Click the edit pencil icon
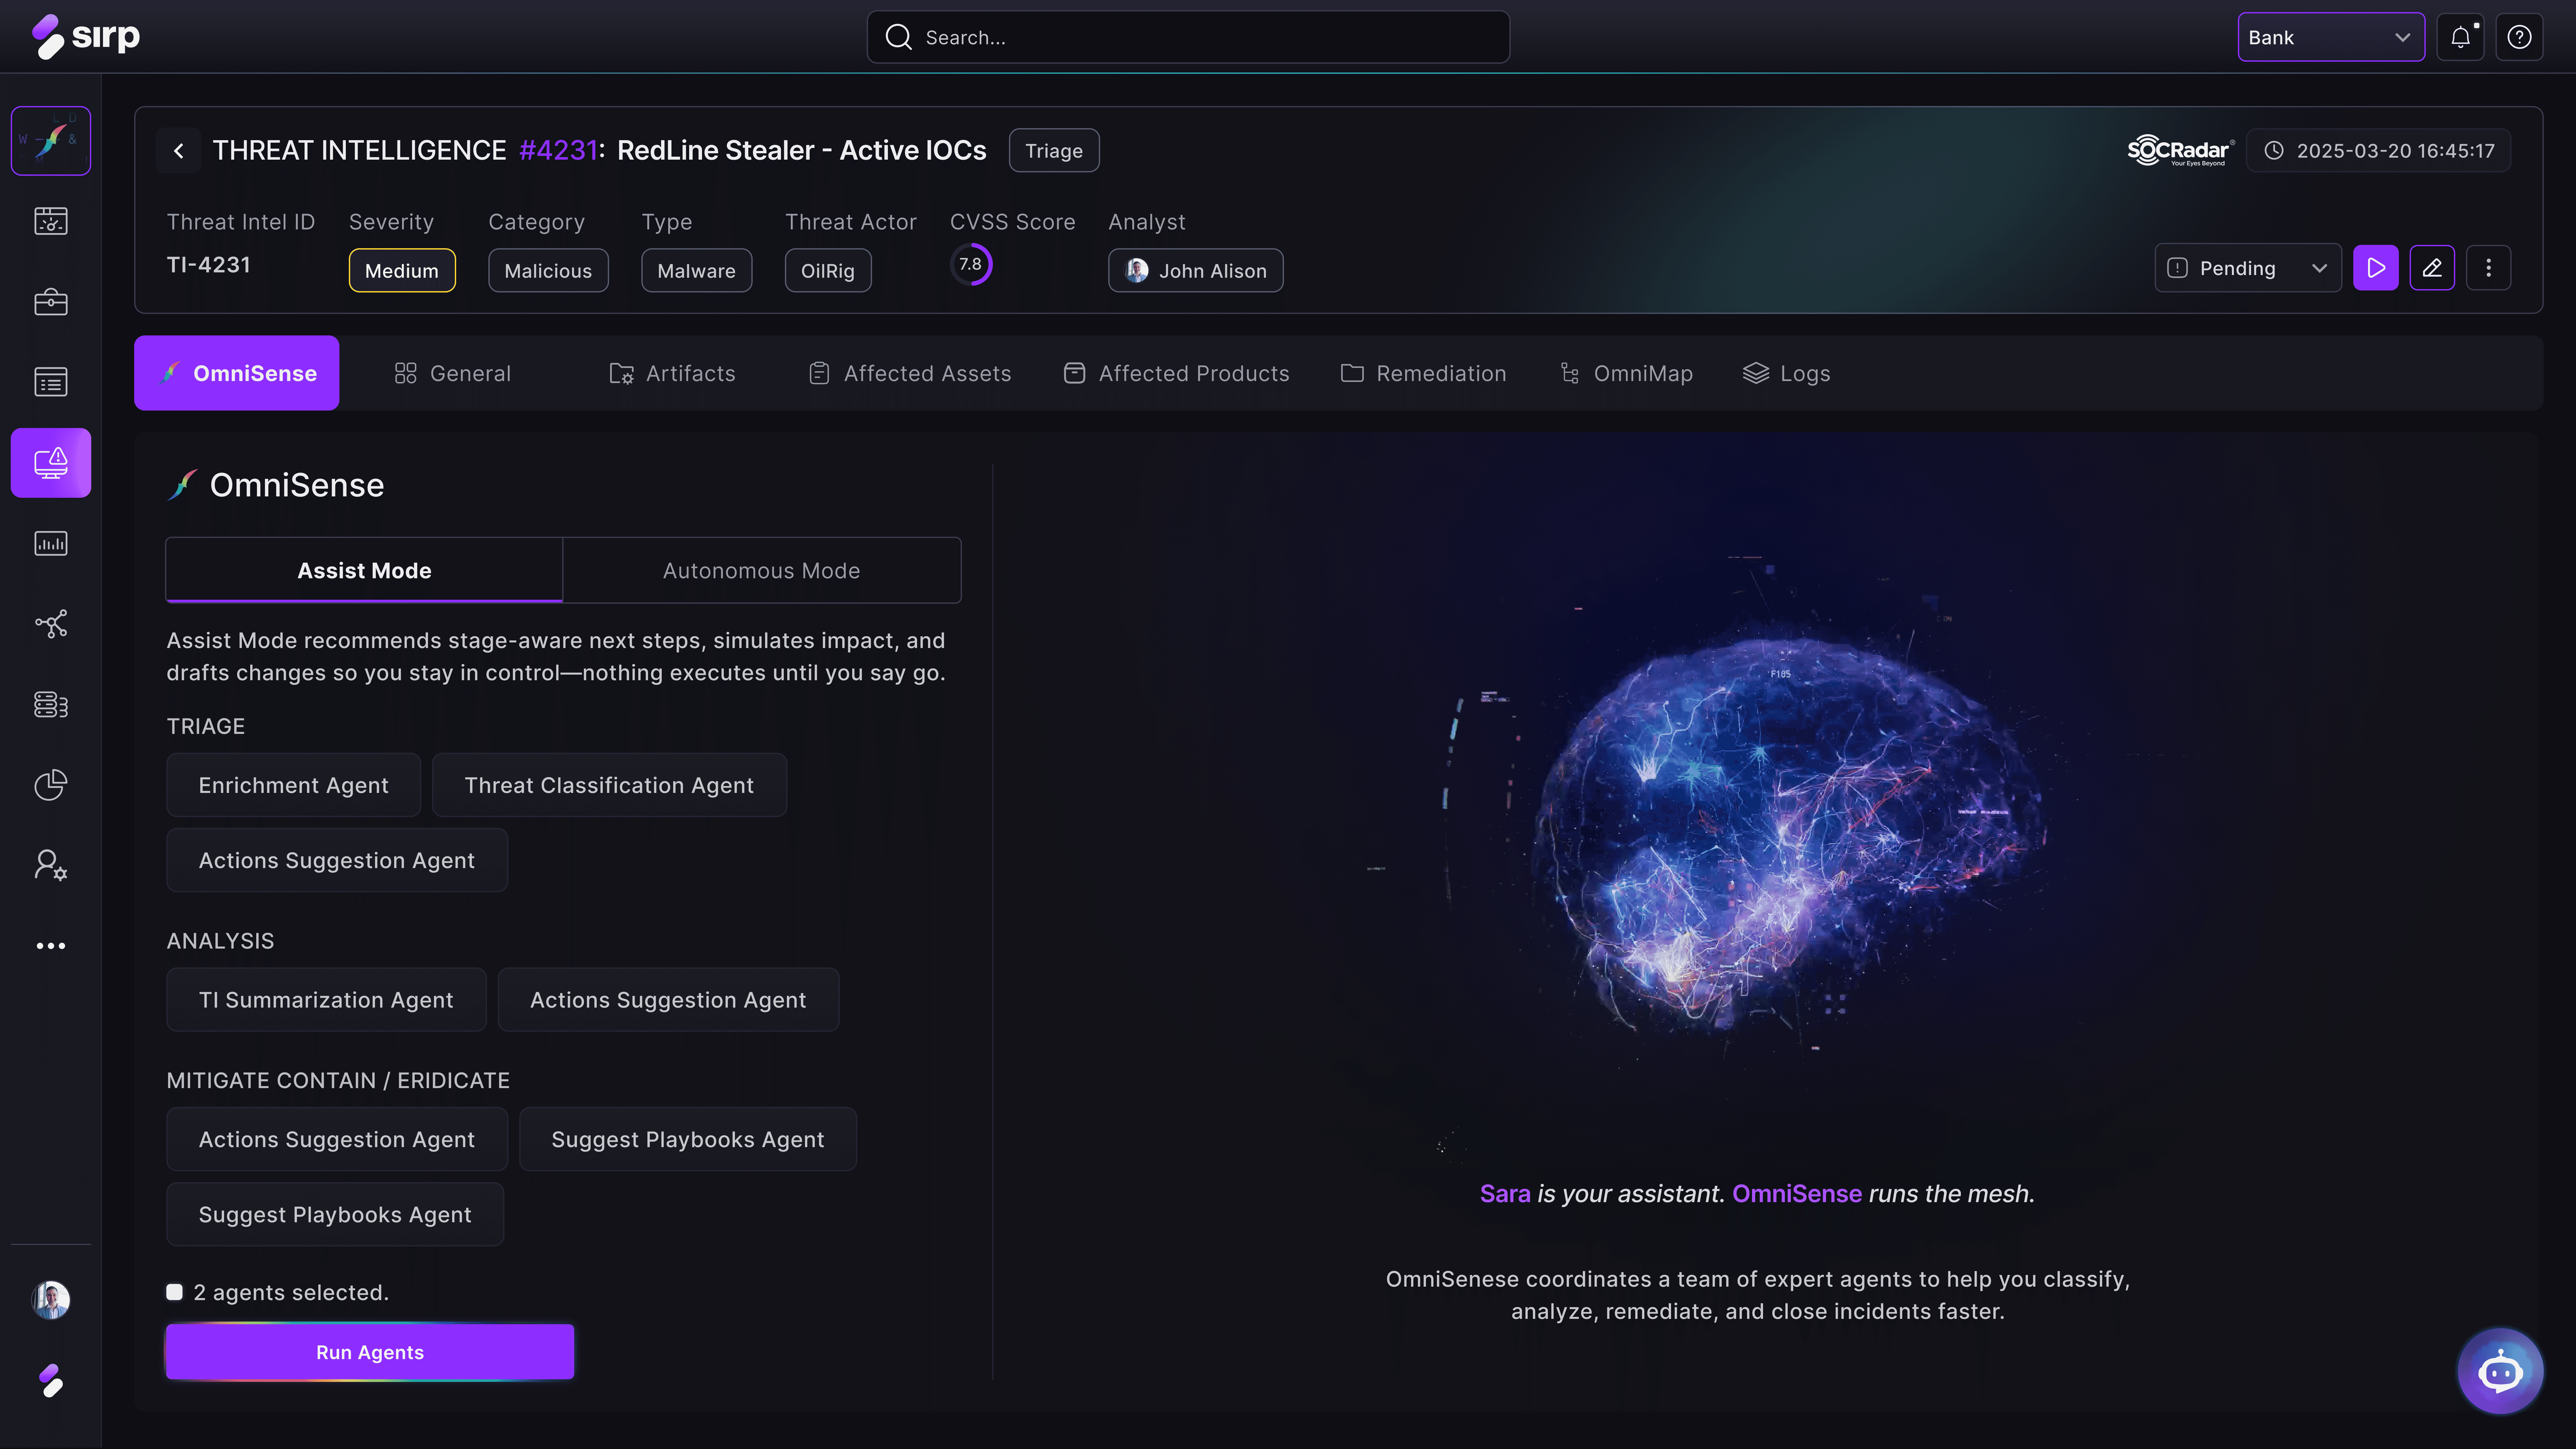Screen dimensions: 2576x1449 tap(2432, 268)
